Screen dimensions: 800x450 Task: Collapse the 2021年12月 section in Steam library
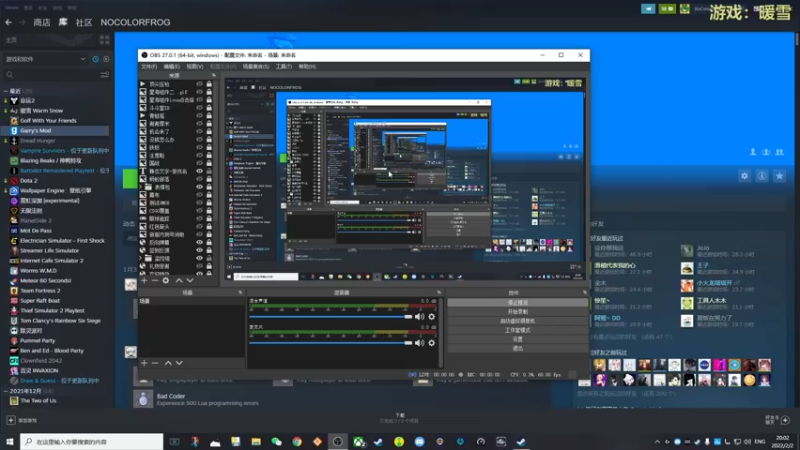click(x=6, y=391)
